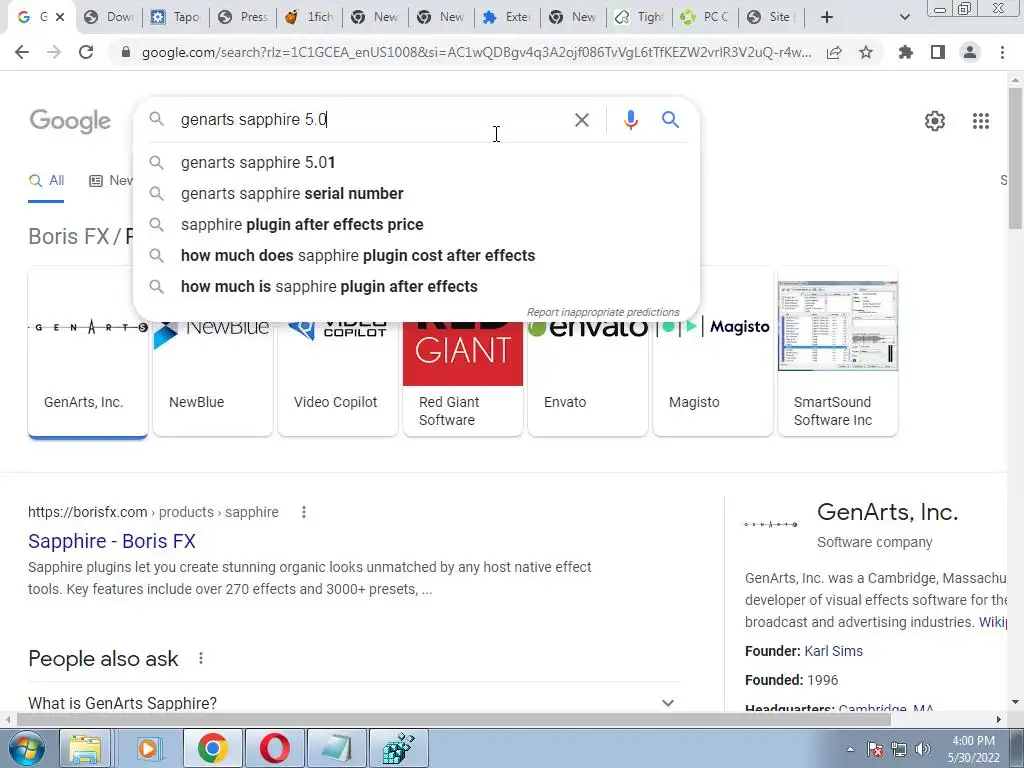Click the Envato company card
The height and width of the screenshot is (768, 1024).
(x=588, y=379)
